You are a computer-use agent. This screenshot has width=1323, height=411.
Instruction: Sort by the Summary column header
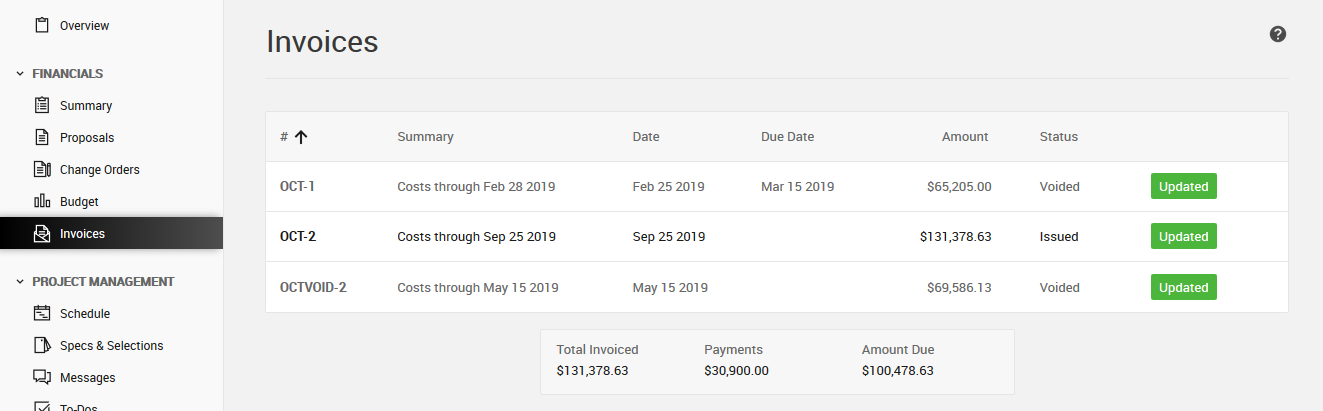[425, 137]
